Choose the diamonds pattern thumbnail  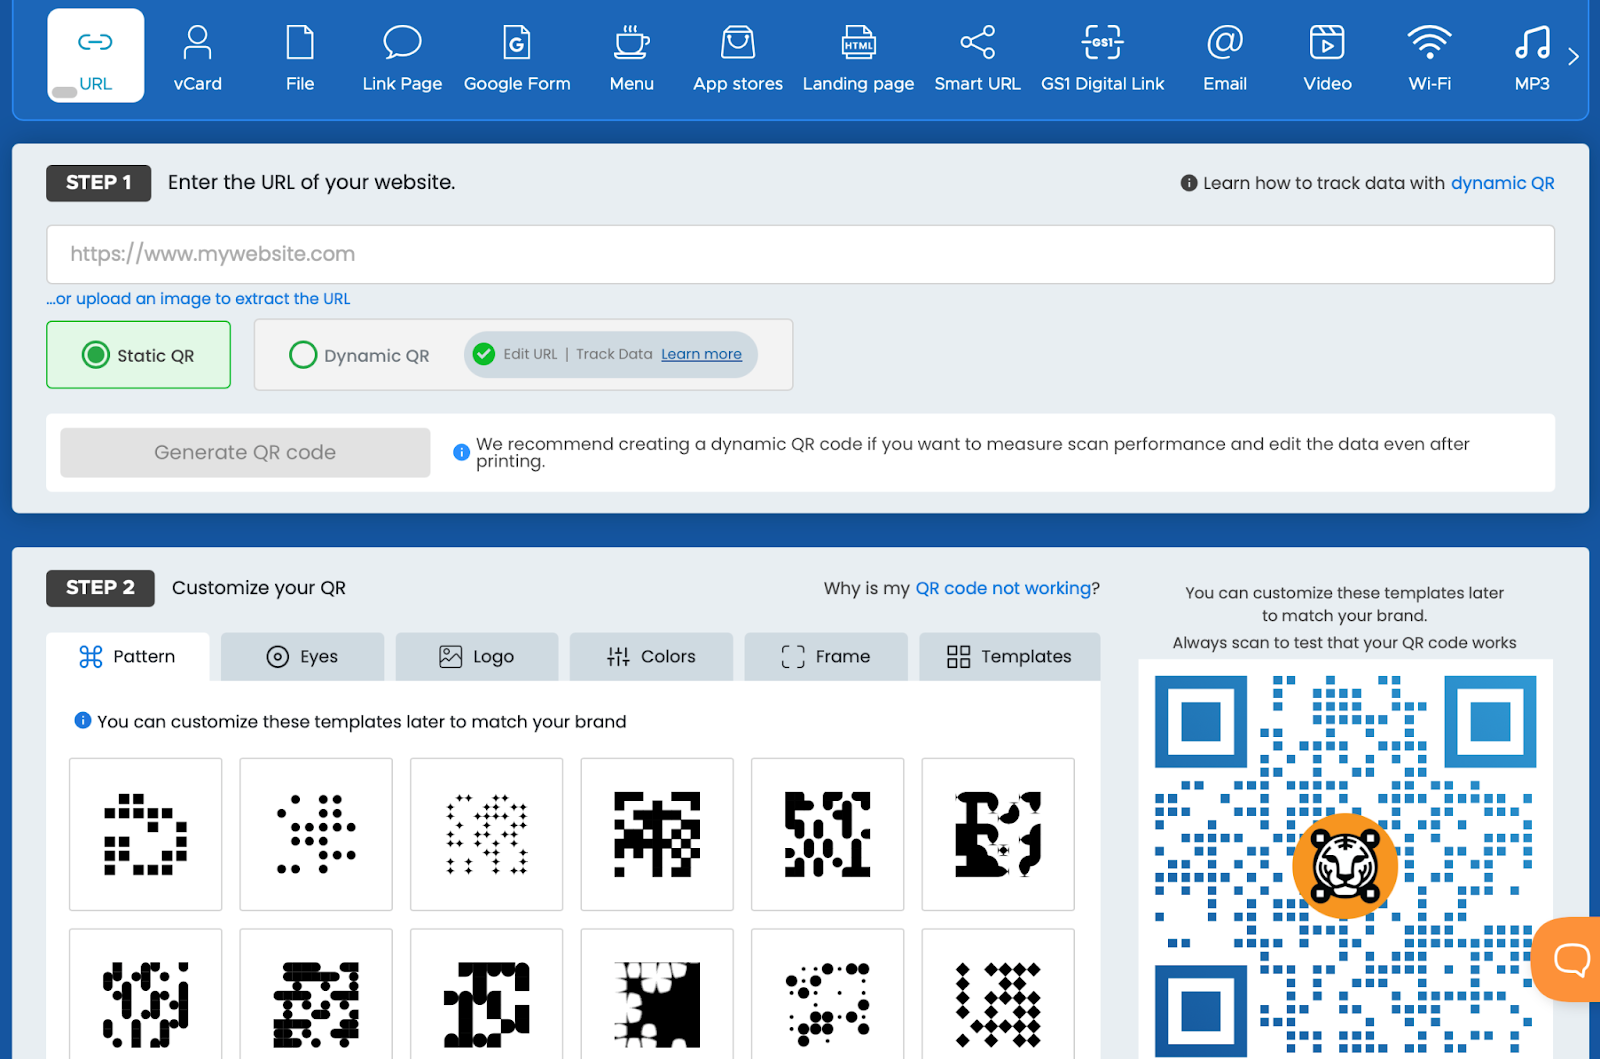998,994
